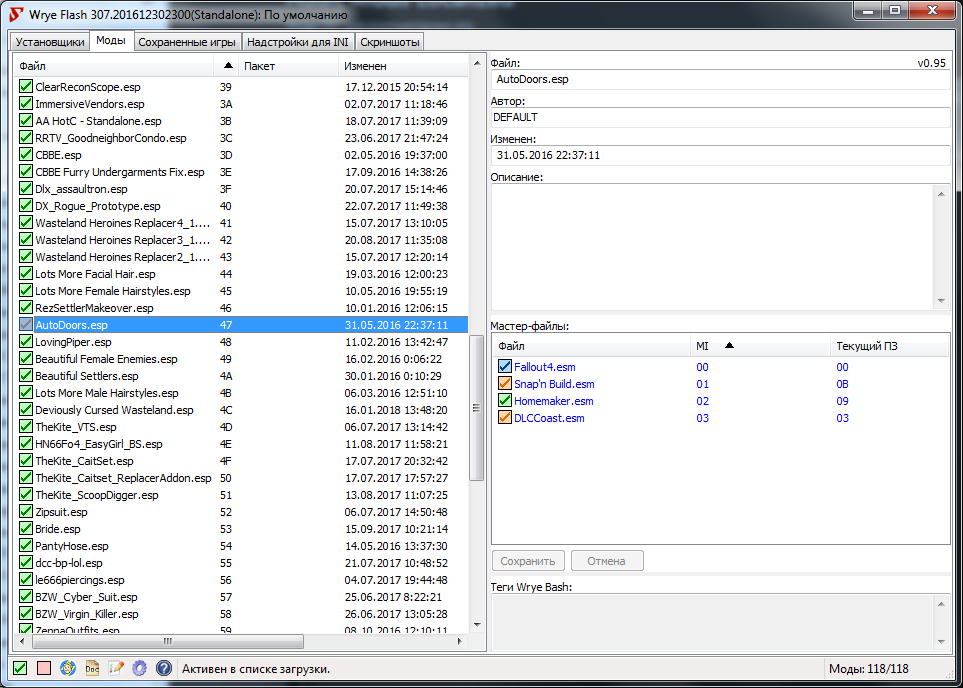Viewport: 963px width, 688px height.
Task: Sort mods by the Файл column header
Action: [x=112, y=65]
